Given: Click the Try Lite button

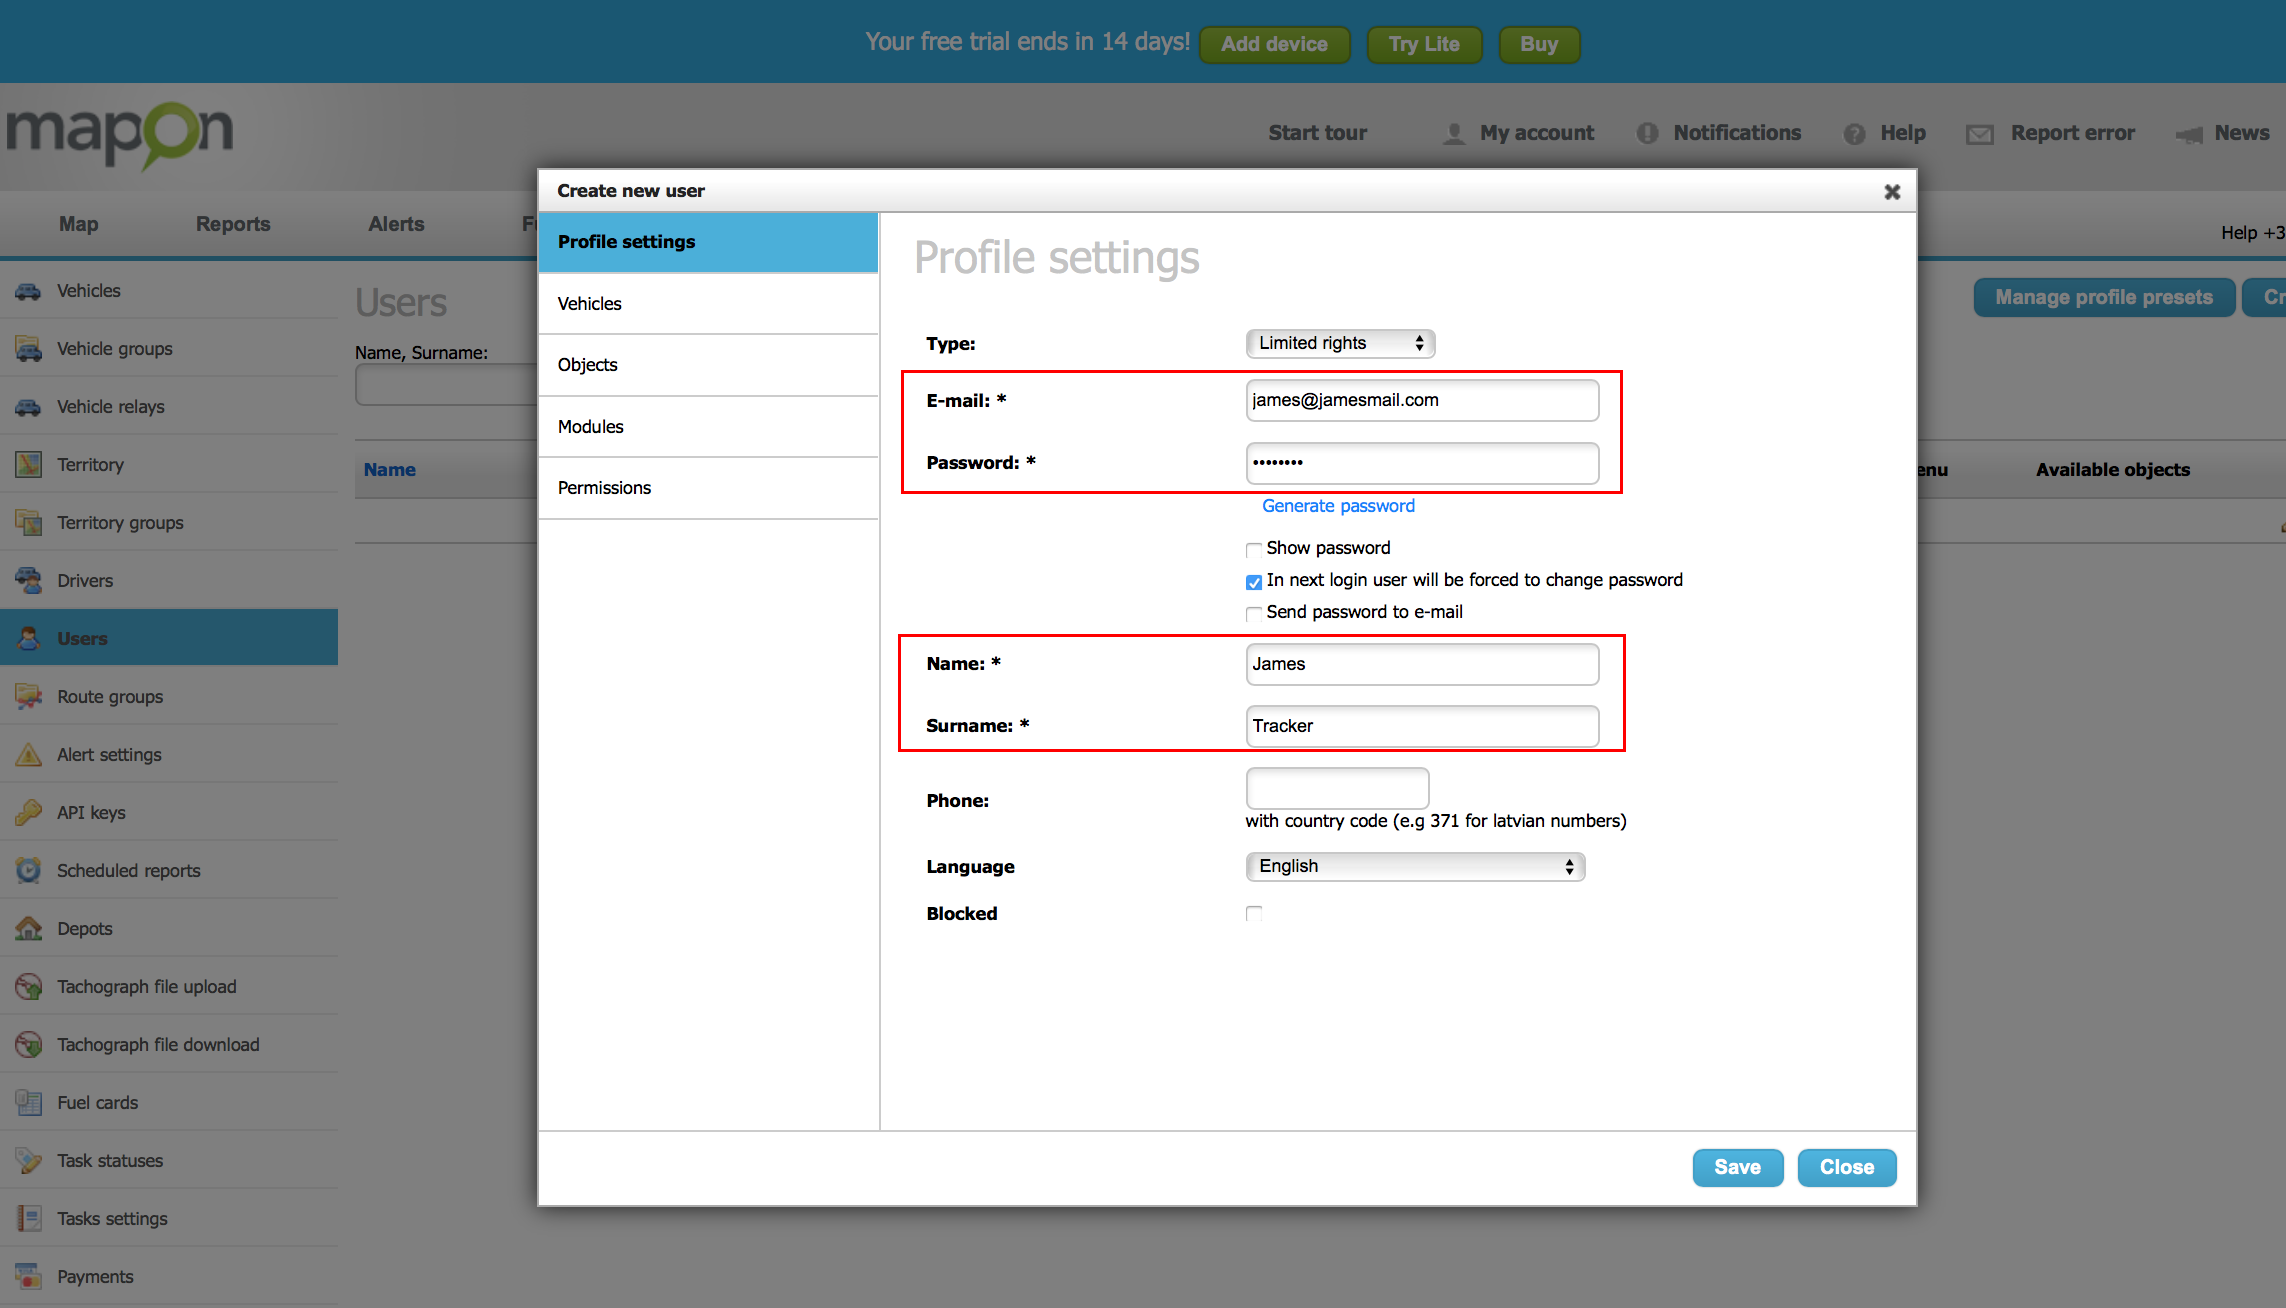Looking at the screenshot, I should 1424,44.
